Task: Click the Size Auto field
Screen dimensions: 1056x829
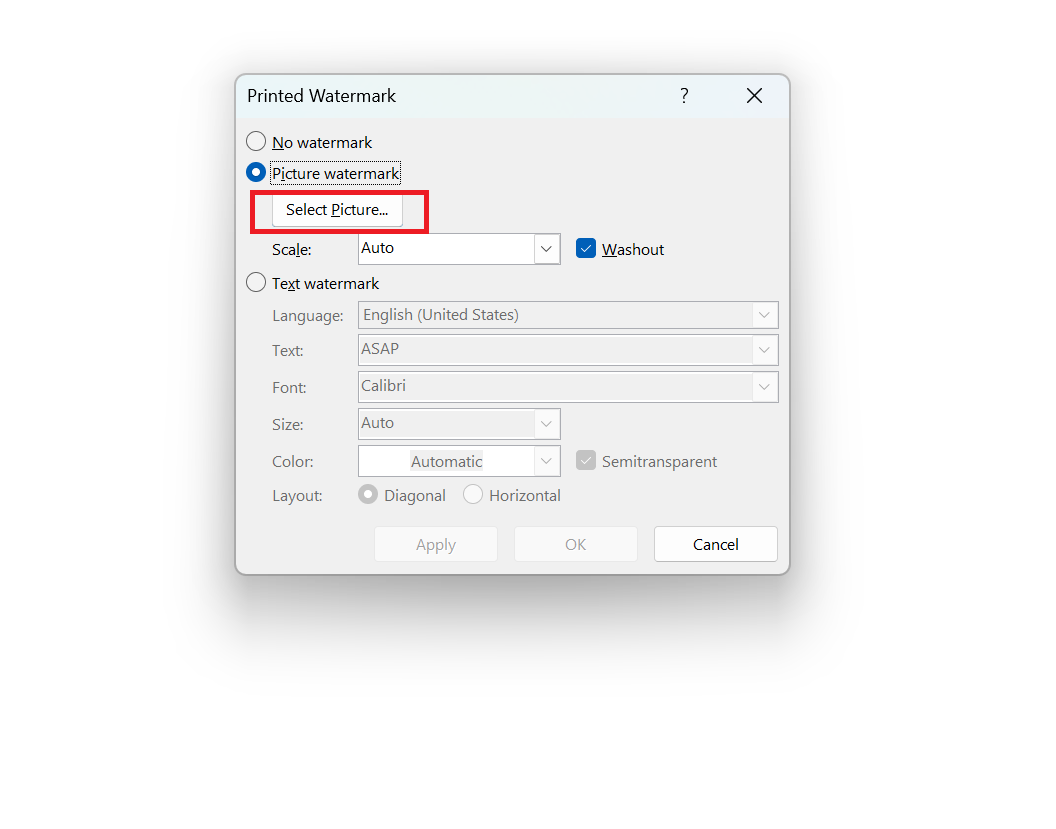Action: point(447,424)
